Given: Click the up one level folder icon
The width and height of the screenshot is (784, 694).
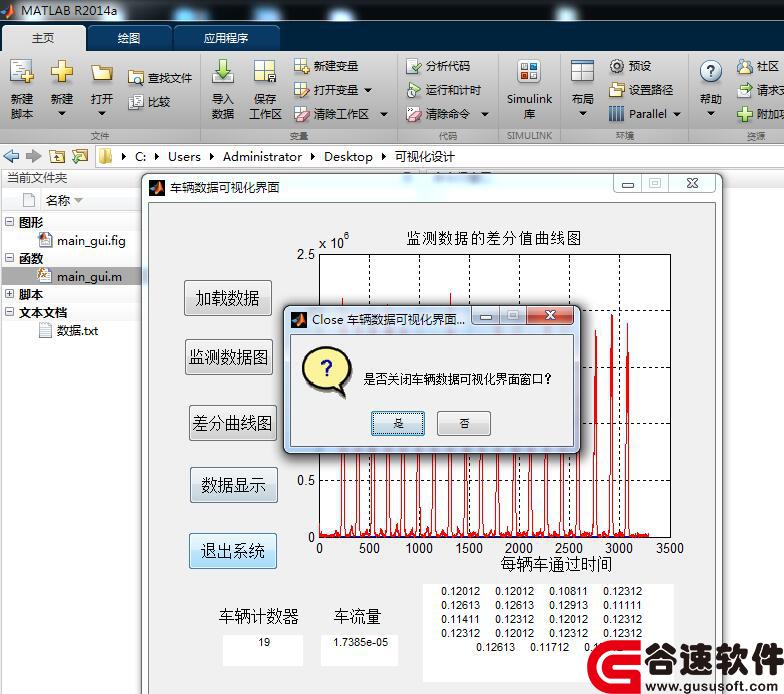Looking at the screenshot, I should 57,156.
